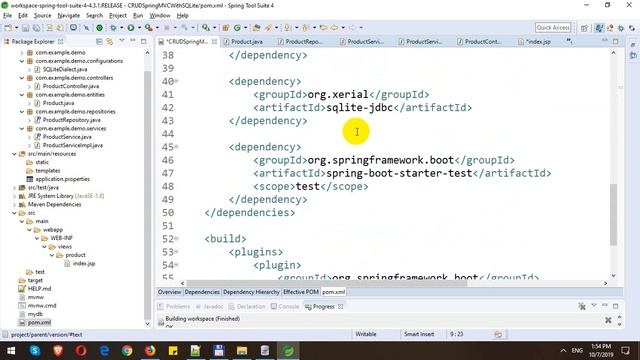Viewport: 640px width, 360px height.
Task: Cancel the Building workspace progress entry
Action: click(x=608, y=320)
